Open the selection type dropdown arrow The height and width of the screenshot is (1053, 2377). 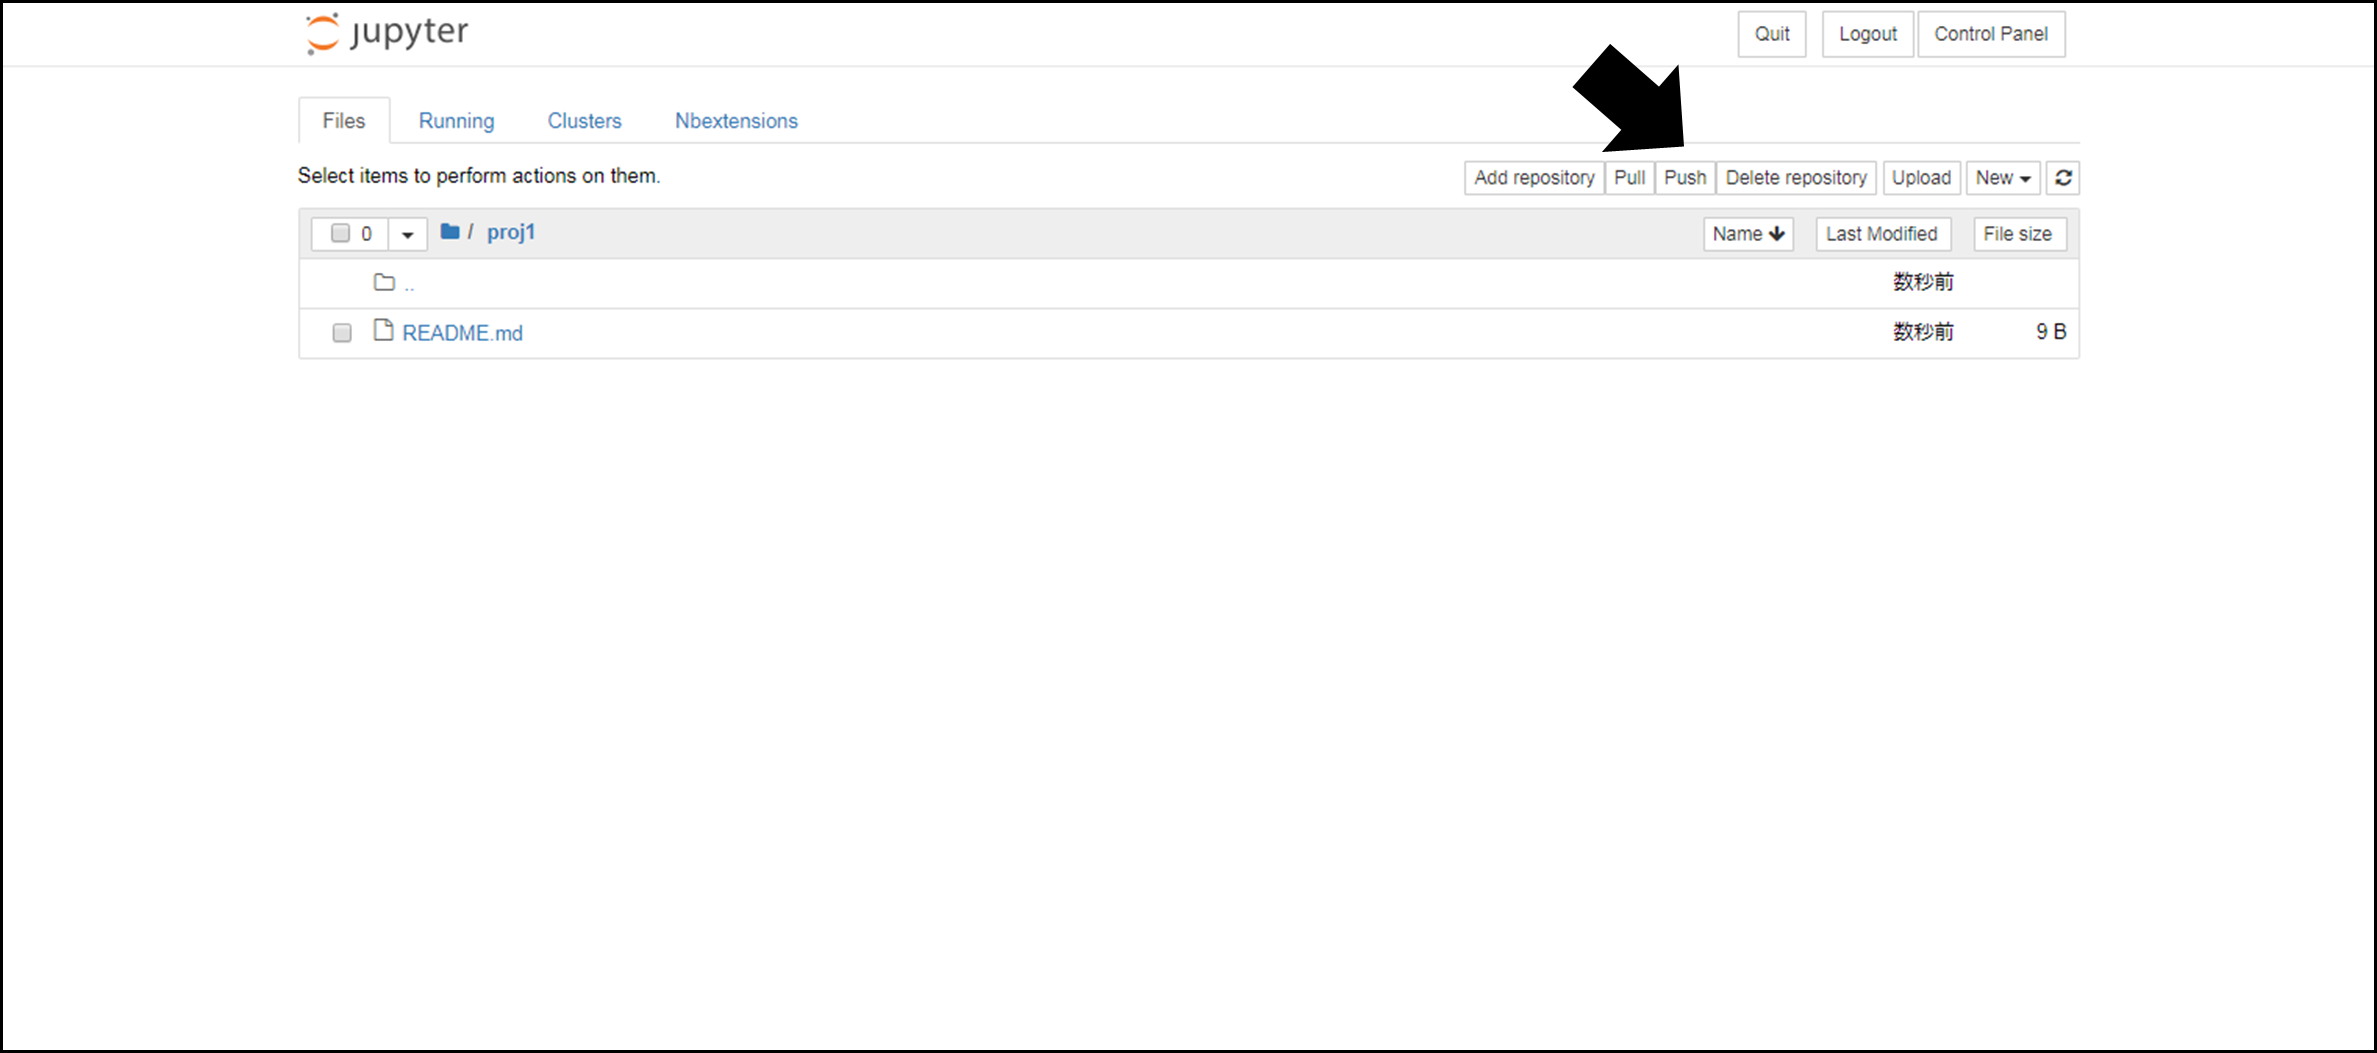point(408,234)
